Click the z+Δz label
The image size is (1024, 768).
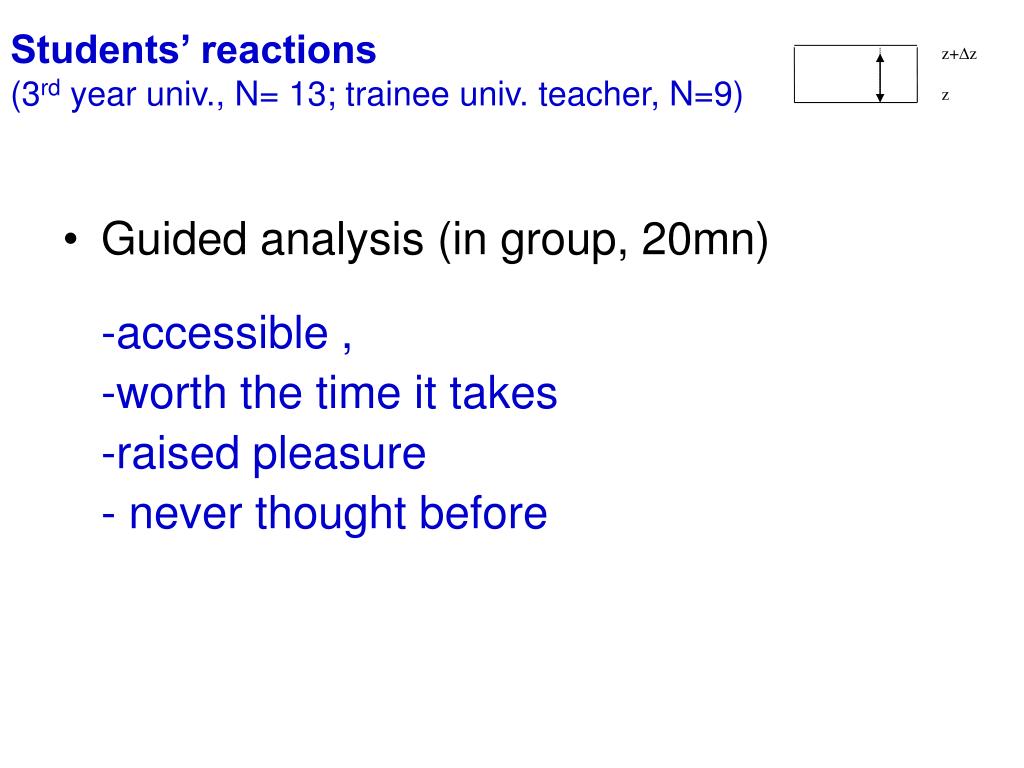coord(959,54)
